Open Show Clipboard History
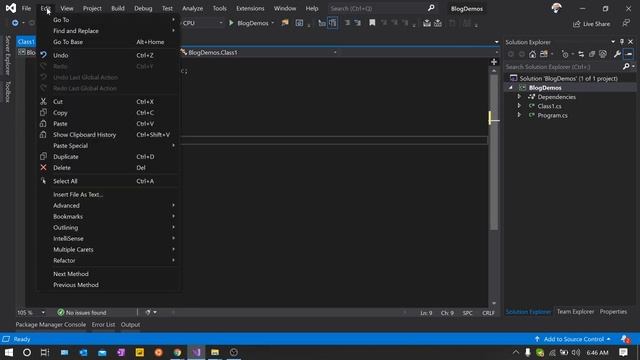Viewport: 640px width, 360px height. click(x=108, y=135)
